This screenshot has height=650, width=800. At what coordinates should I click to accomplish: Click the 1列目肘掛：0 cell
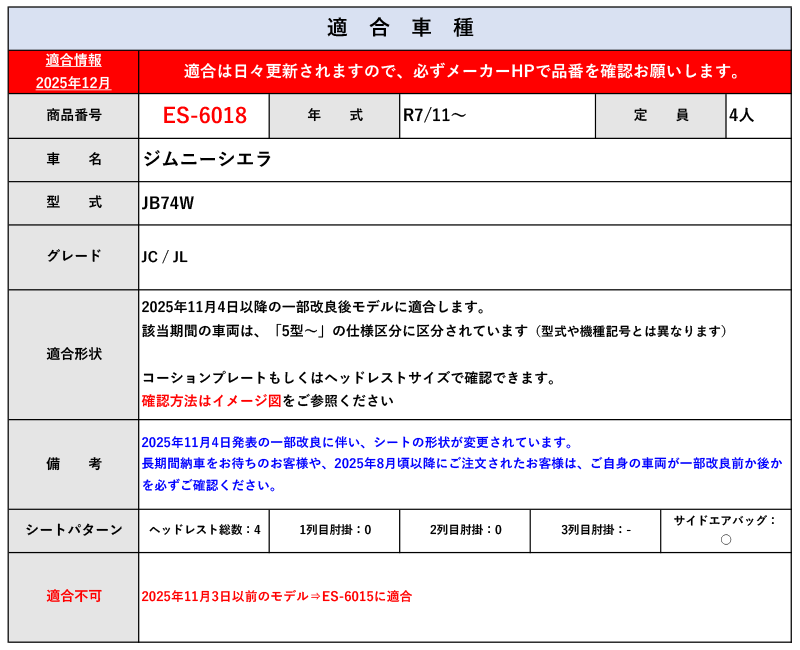335,530
